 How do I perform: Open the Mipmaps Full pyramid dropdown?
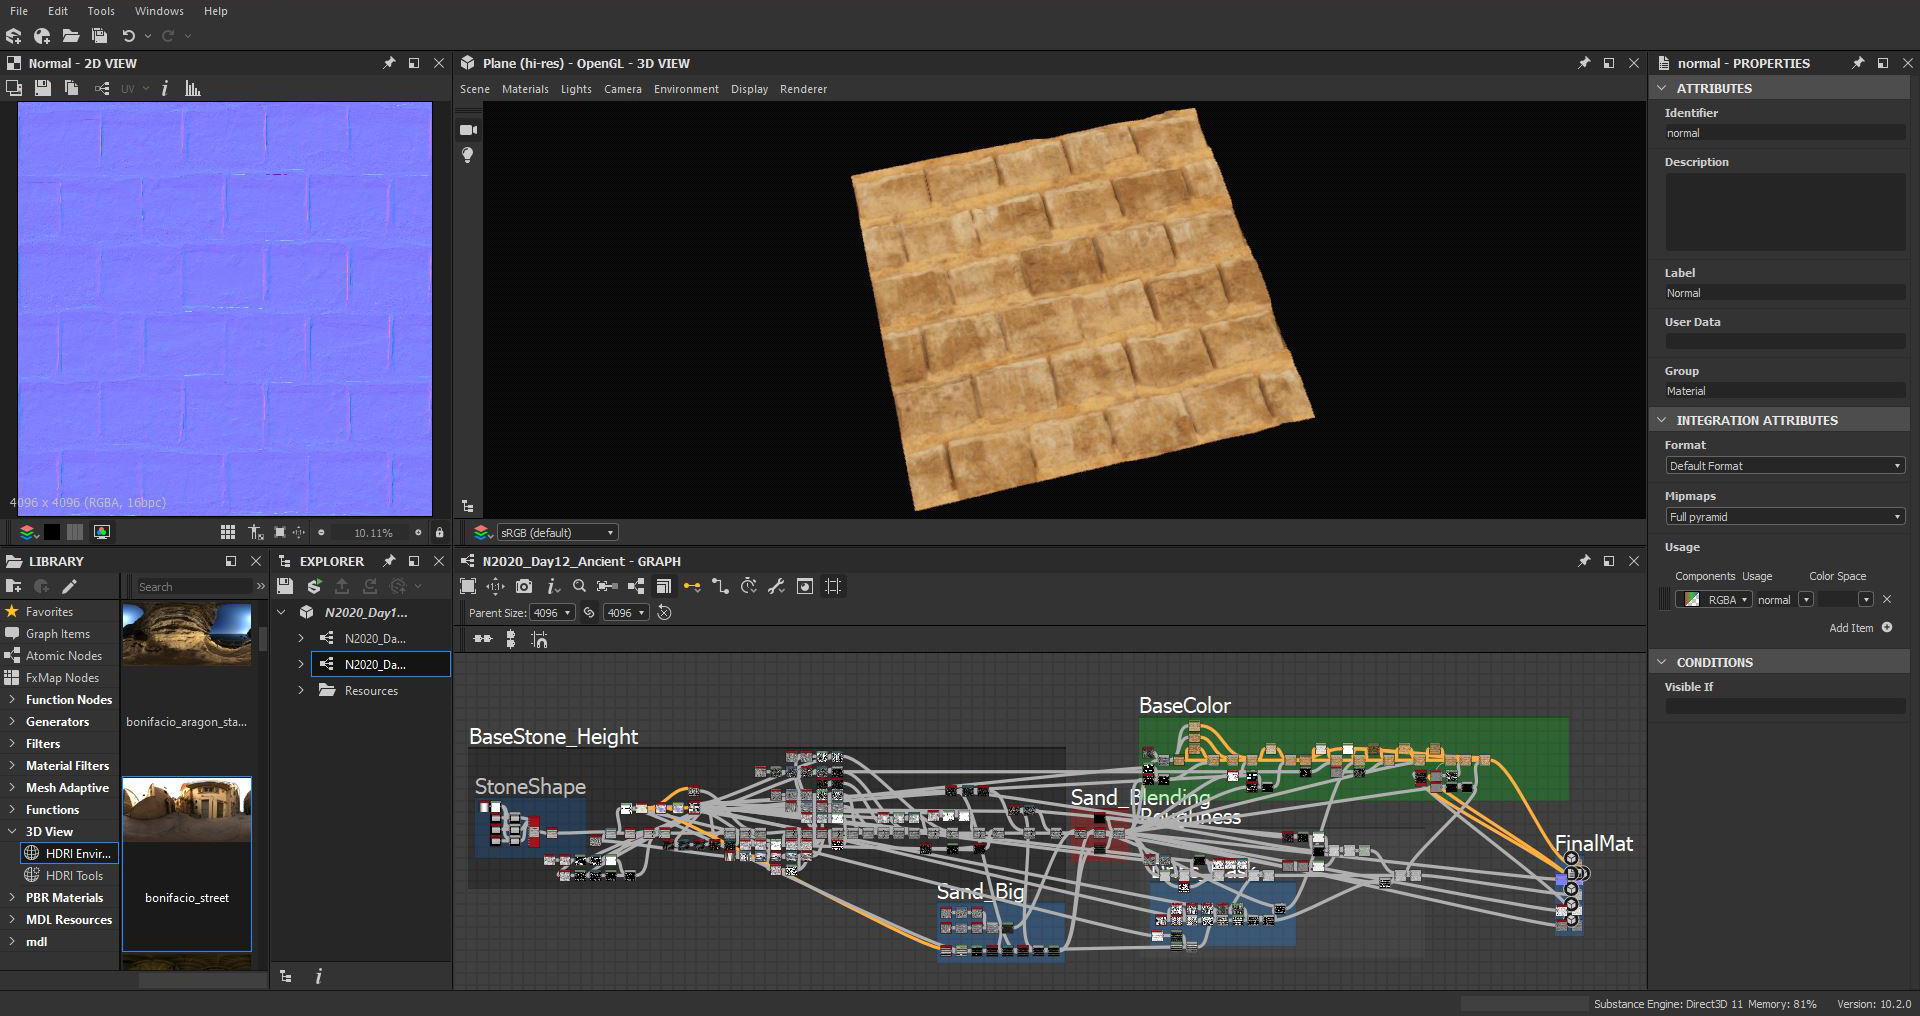tap(1784, 517)
